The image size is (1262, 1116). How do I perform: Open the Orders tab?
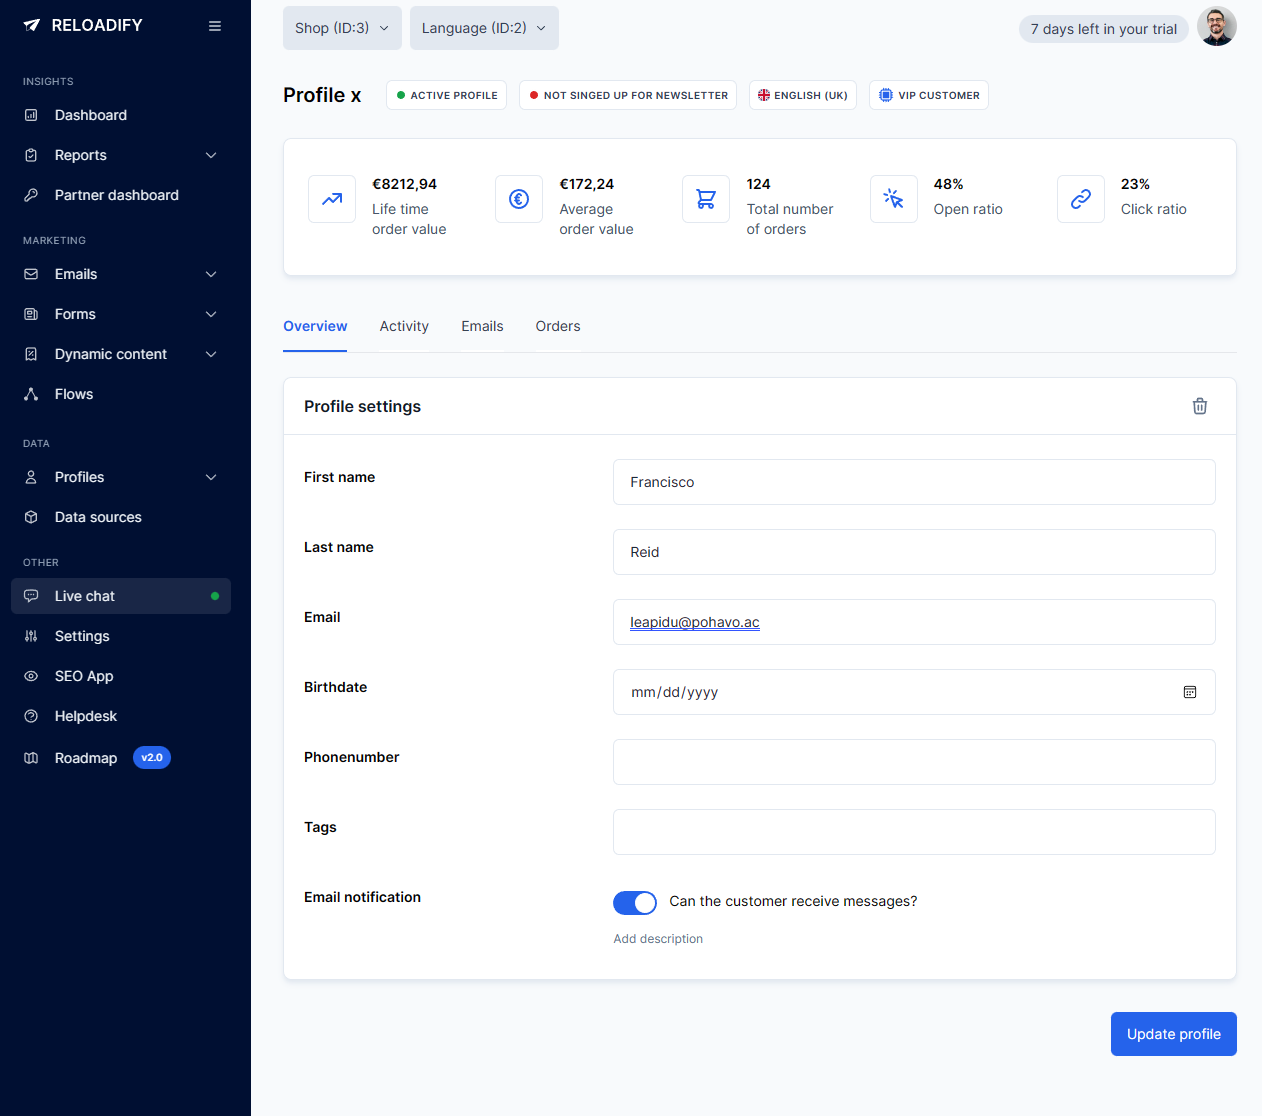(x=557, y=326)
